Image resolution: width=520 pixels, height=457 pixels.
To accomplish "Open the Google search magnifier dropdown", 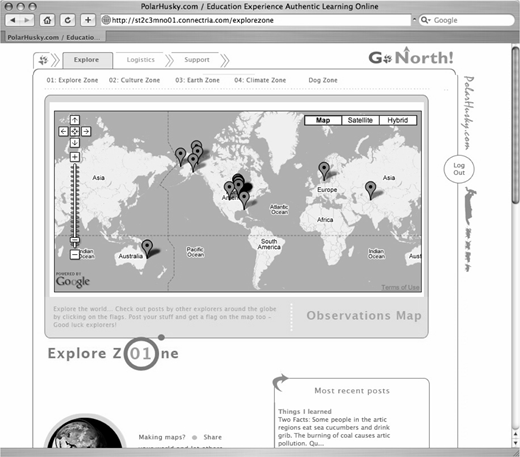I will (426, 20).
